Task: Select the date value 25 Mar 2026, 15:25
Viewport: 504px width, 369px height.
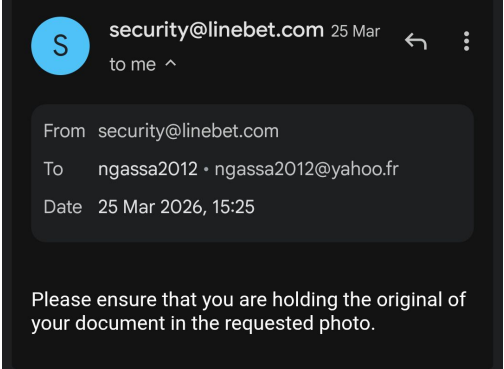Action: coord(176,207)
